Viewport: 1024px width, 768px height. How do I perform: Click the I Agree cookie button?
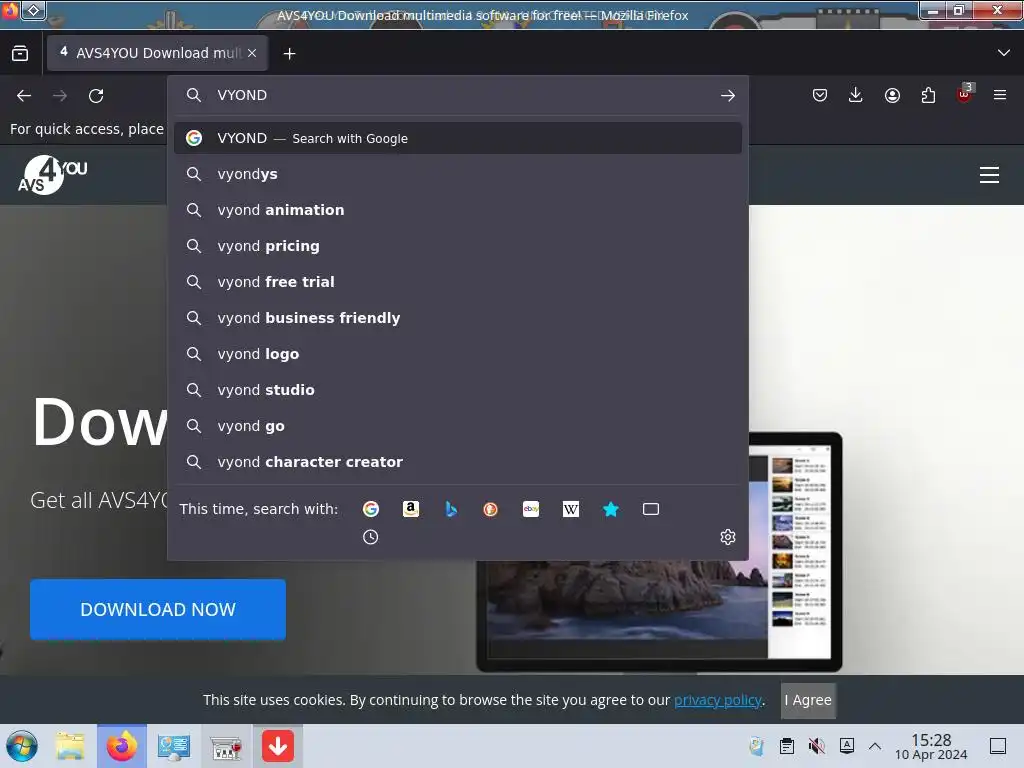click(808, 700)
